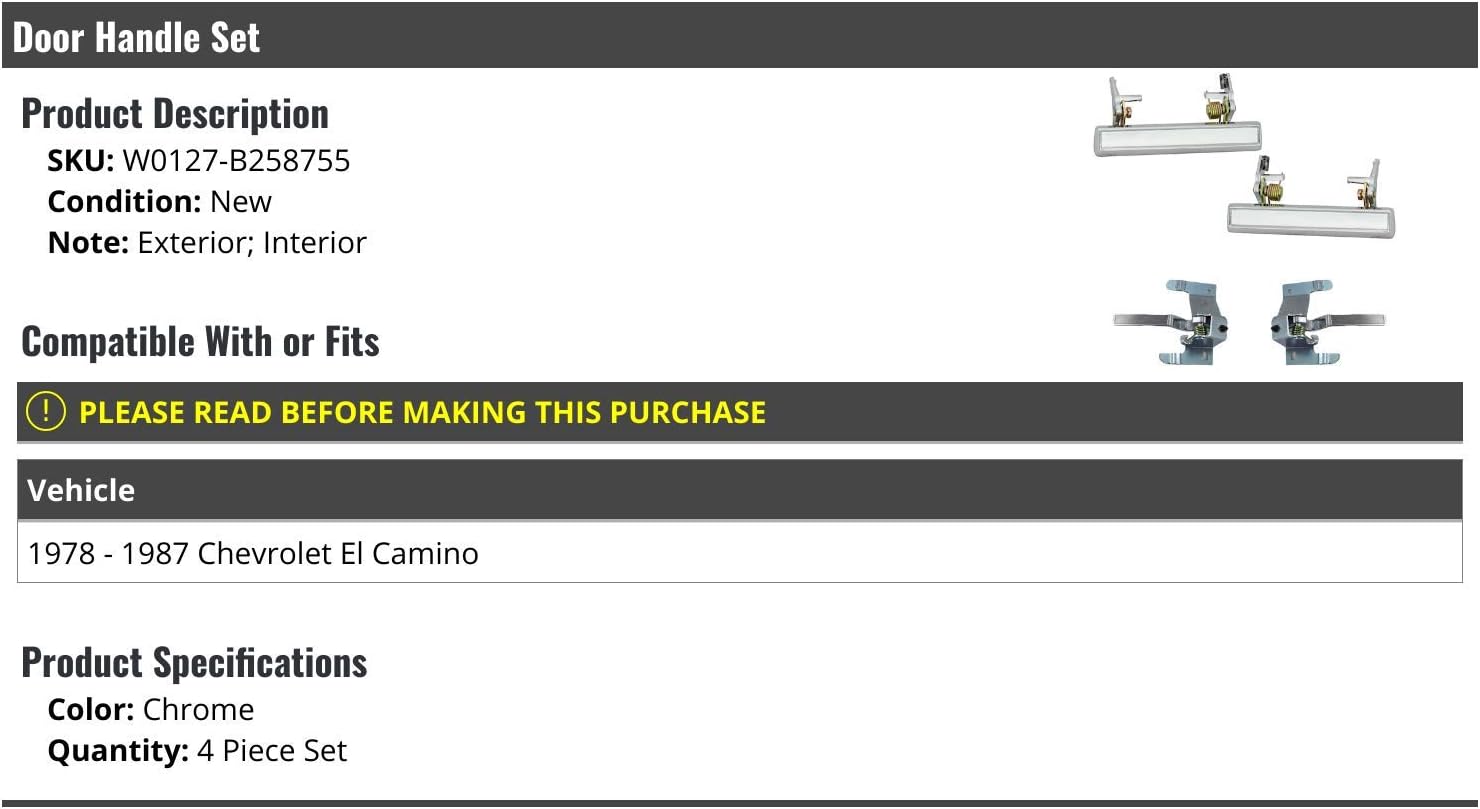
Task: Click the Product Description heading
Action: pos(175,114)
